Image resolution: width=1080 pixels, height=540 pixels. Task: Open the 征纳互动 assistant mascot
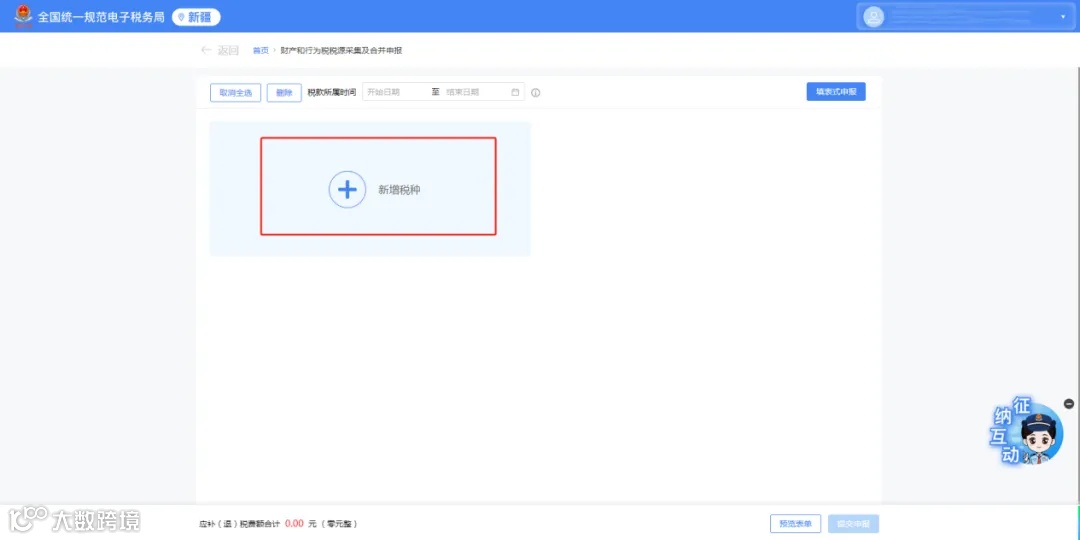point(1028,431)
